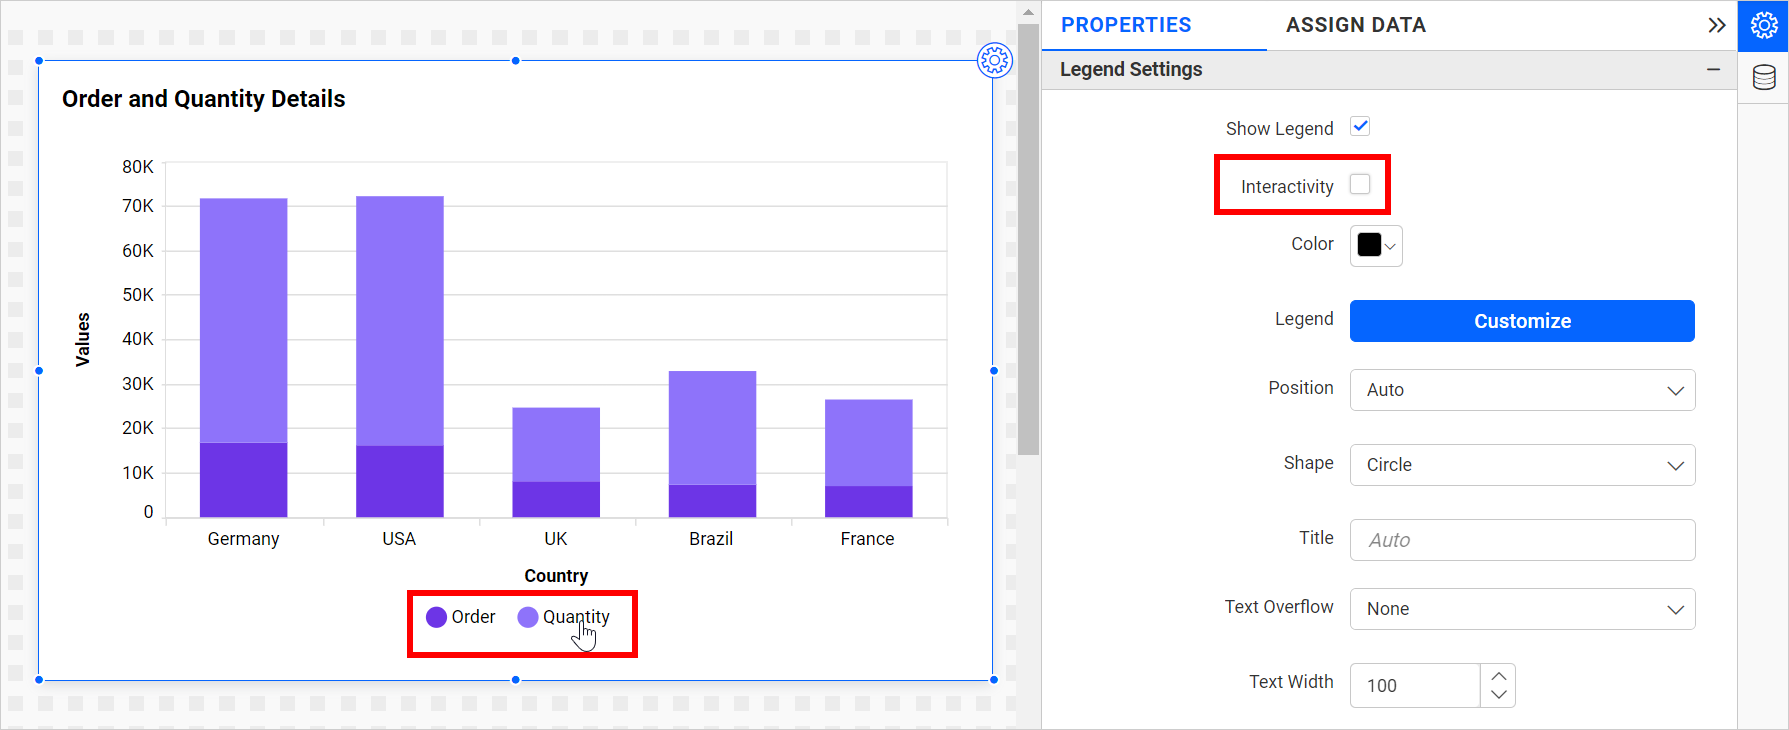Click the Text Width value field
Image resolution: width=1789 pixels, height=730 pixels.
(x=1415, y=686)
